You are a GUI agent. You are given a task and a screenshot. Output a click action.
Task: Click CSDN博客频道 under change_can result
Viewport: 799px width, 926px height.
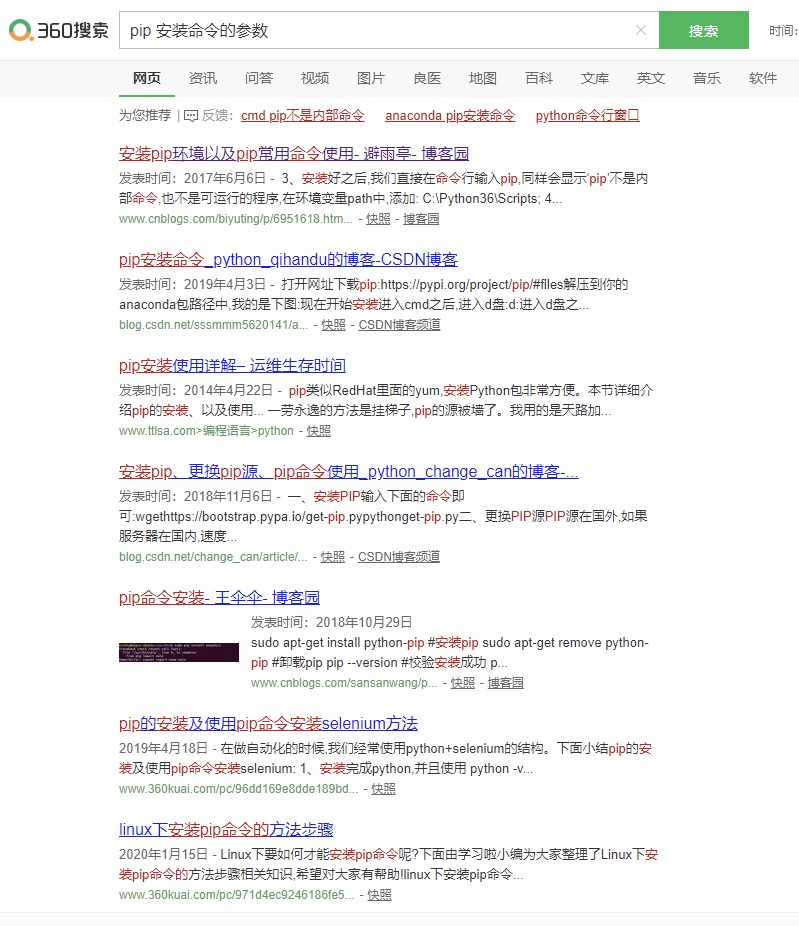click(x=399, y=557)
